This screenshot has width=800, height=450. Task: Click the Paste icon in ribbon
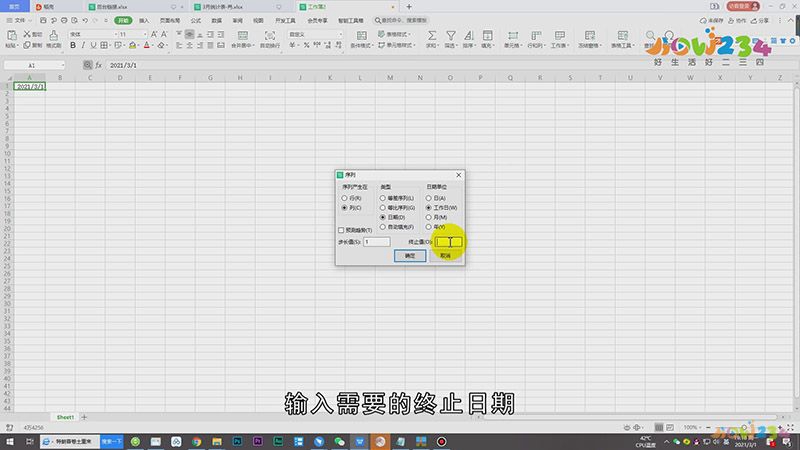(x=11, y=35)
